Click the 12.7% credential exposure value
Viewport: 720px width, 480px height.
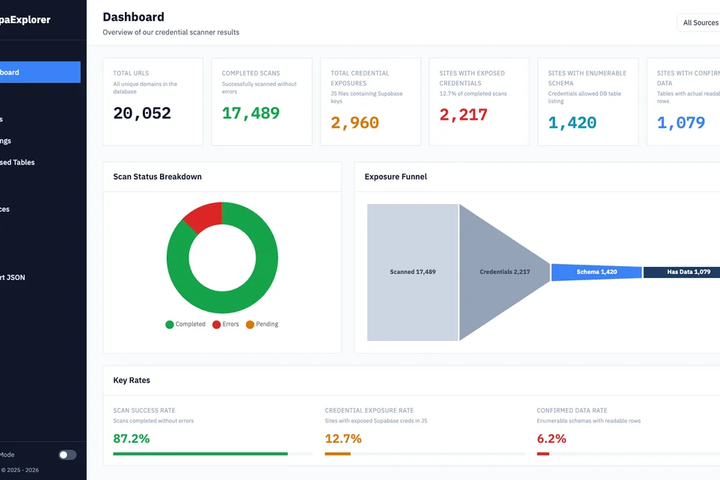pos(343,439)
